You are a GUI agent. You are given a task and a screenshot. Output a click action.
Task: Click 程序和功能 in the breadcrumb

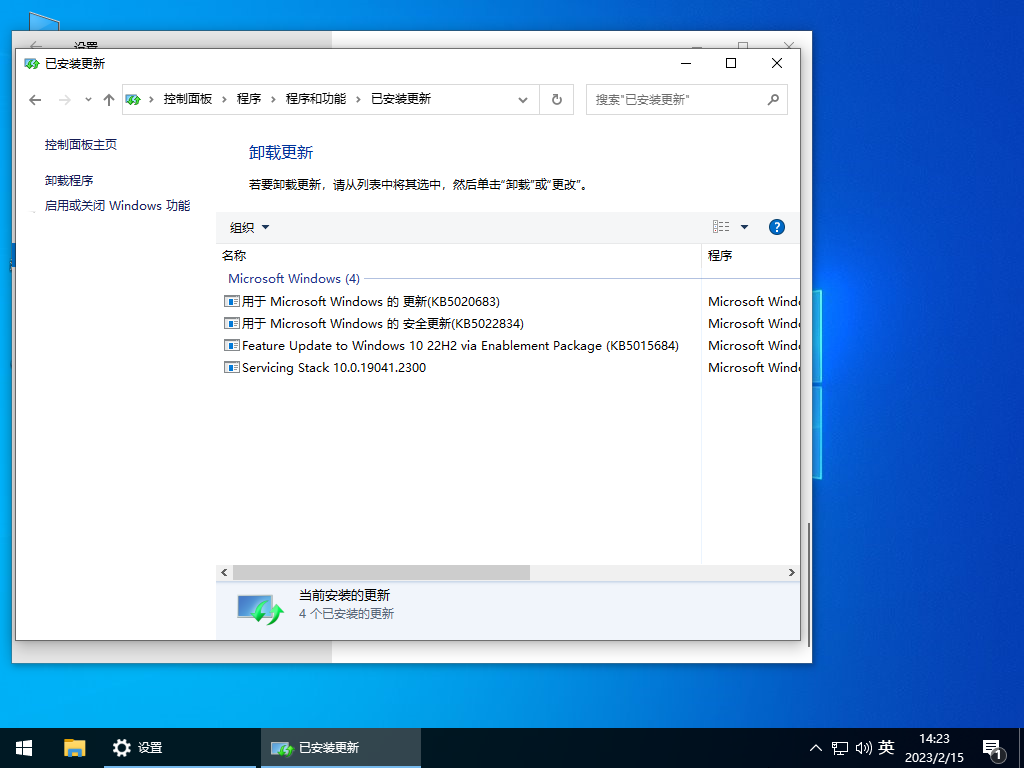click(x=315, y=99)
